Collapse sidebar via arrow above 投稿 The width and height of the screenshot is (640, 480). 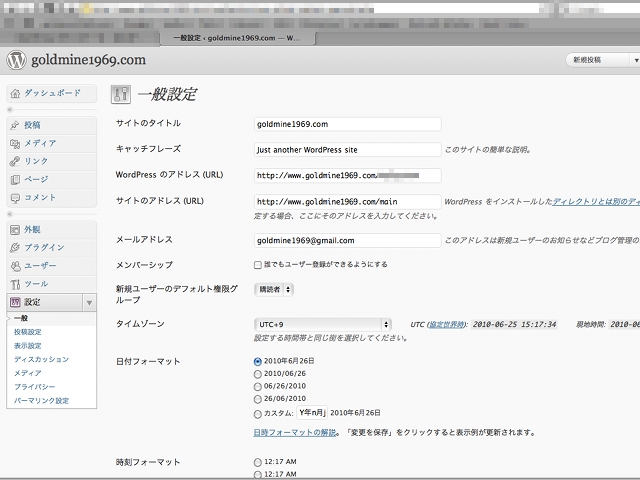click(x=10, y=110)
